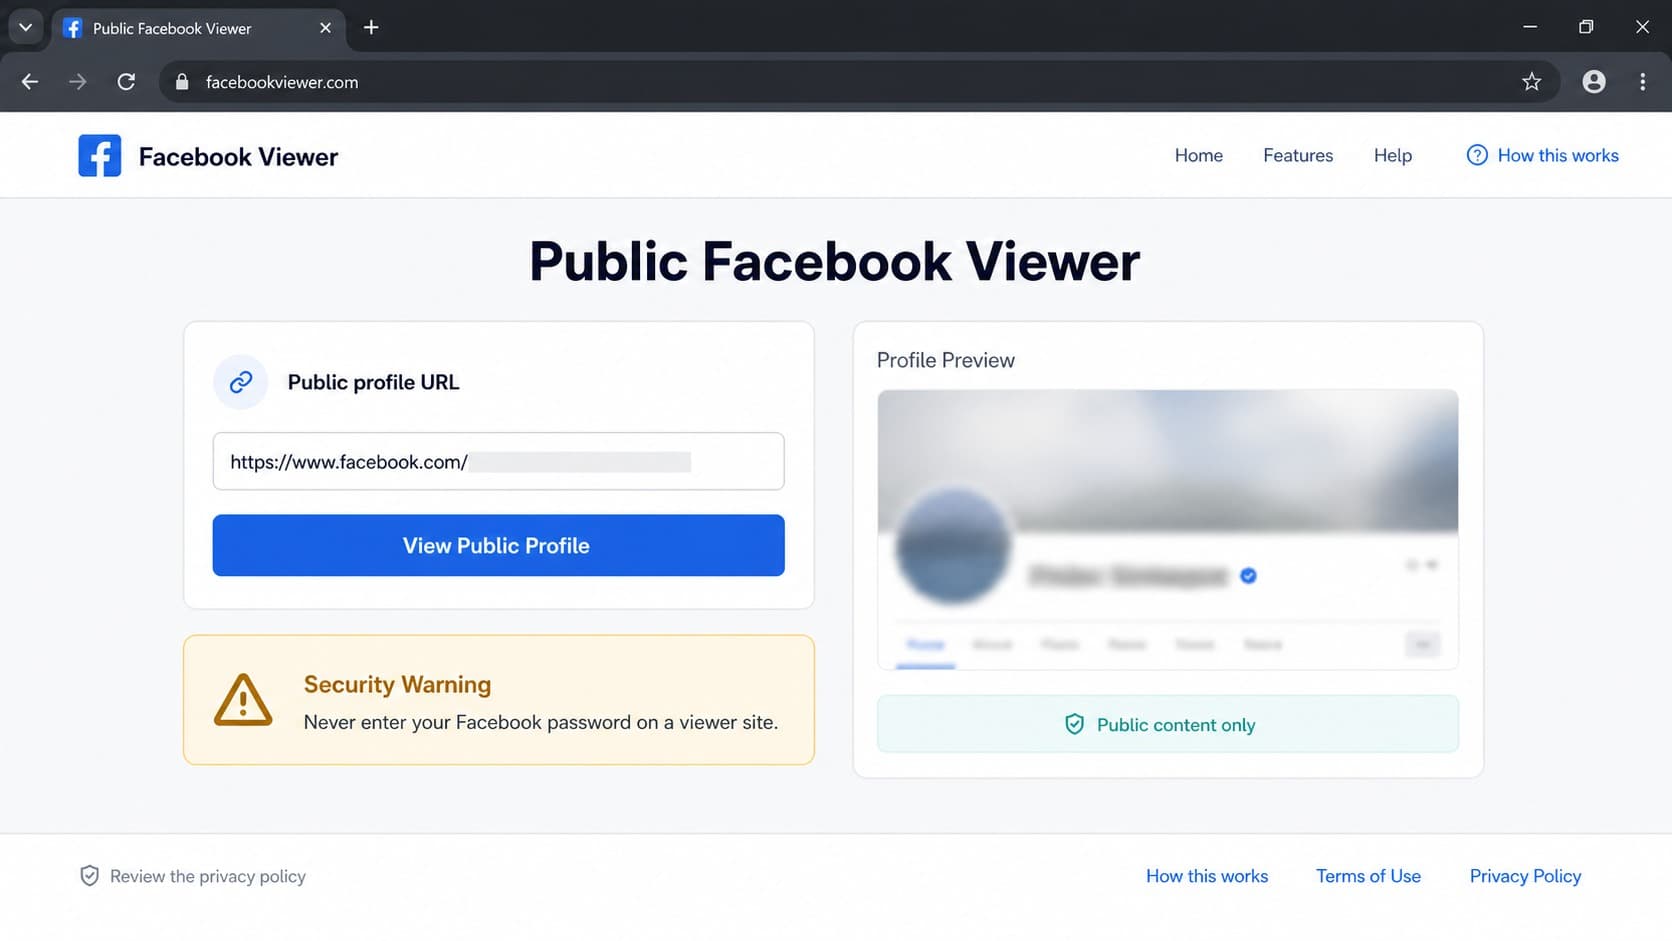Click the Facebook Viewer logo icon
This screenshot has height=941, width=1672.
pyautogui.click(x=100, y=156)
